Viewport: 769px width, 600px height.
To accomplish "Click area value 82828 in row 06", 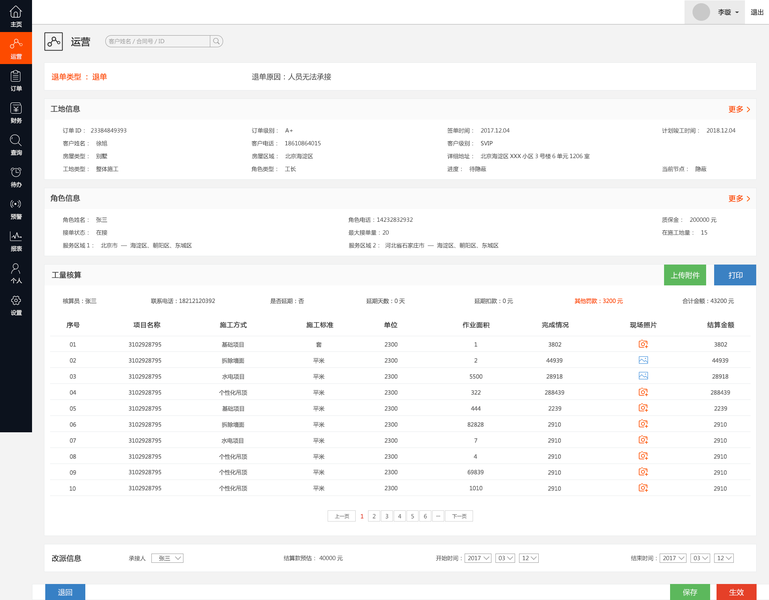I will pyautogui.click(x=475, y=424).
